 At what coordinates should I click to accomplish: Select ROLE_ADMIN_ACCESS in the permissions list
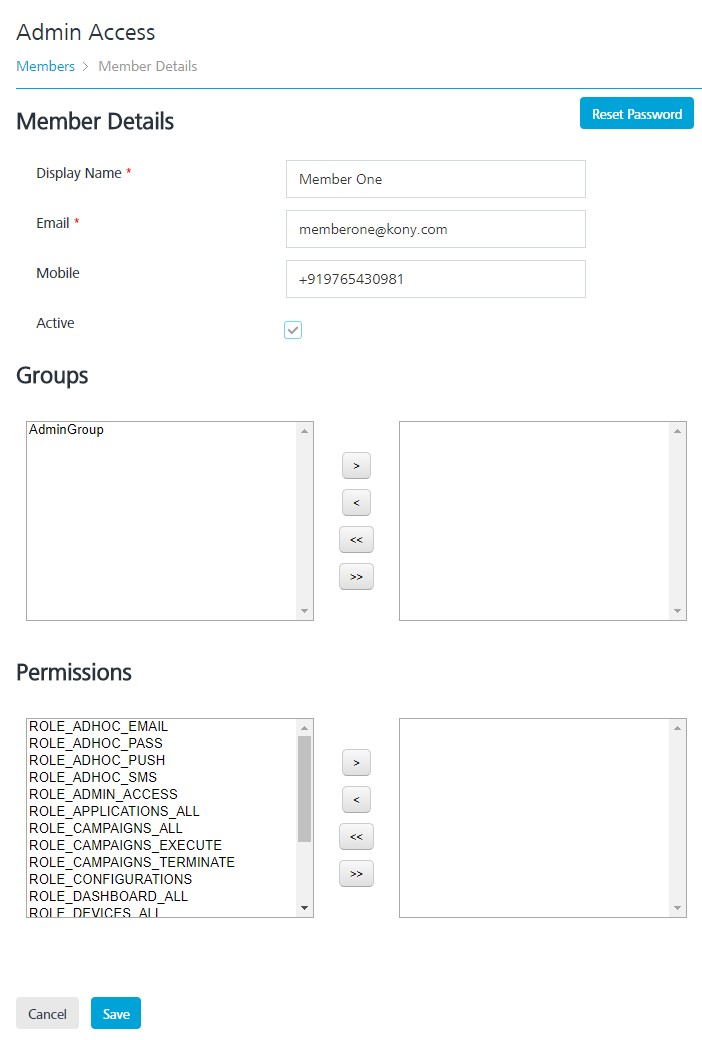103,794
